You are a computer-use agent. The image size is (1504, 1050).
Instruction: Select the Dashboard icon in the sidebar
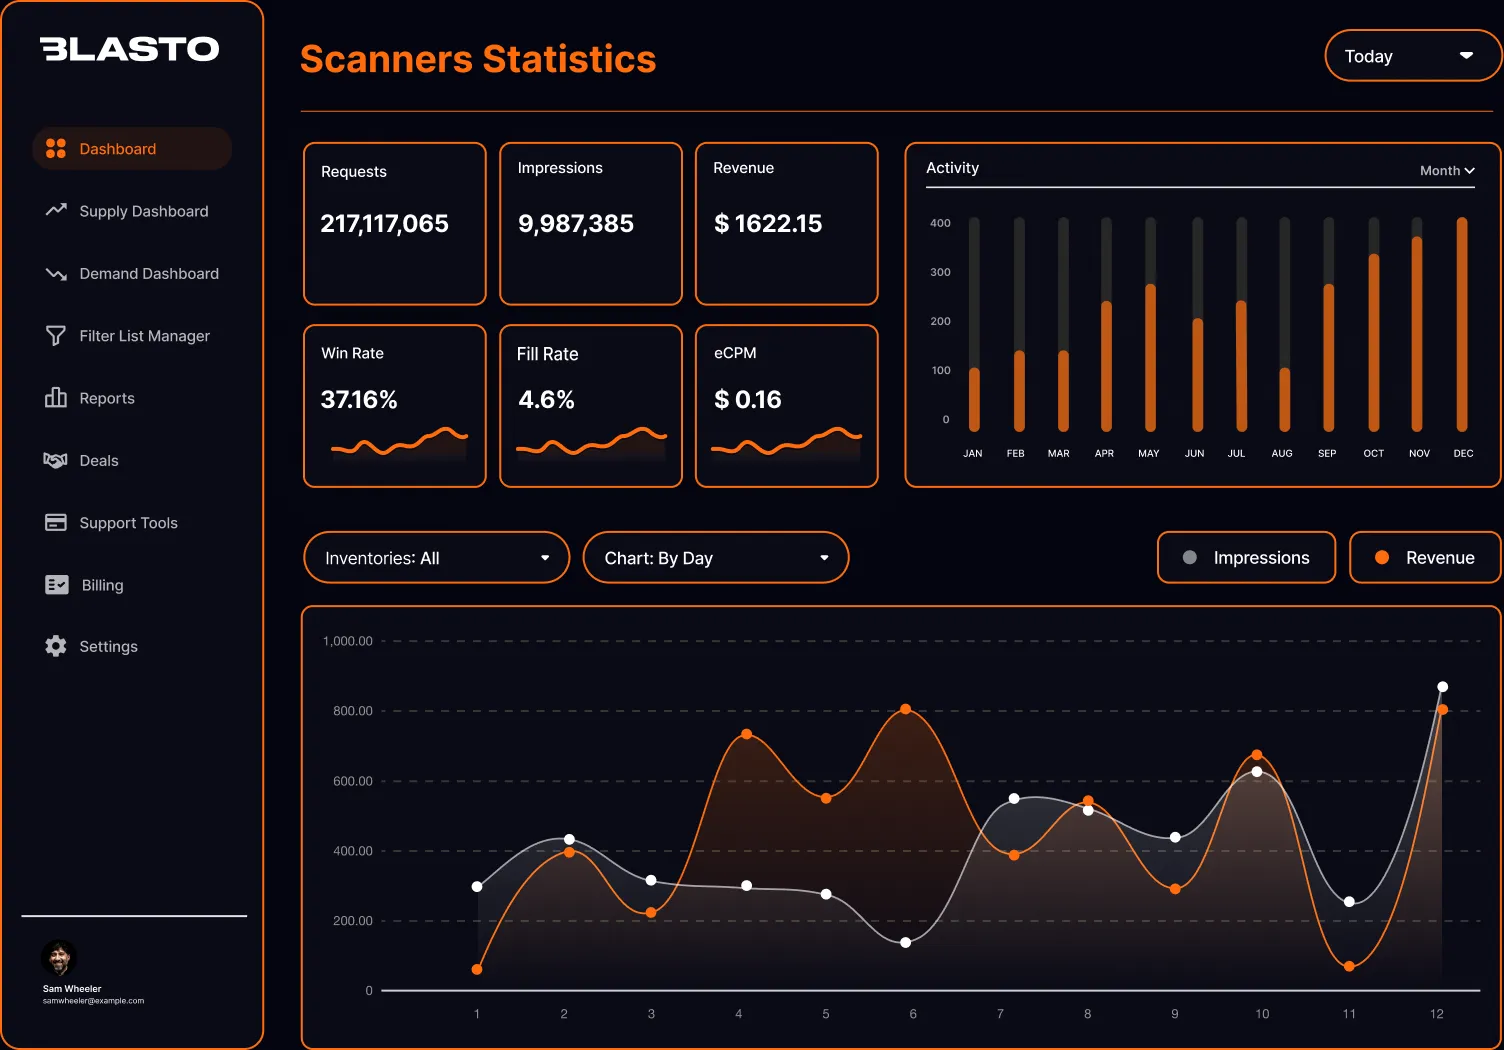tap(55, 148)
